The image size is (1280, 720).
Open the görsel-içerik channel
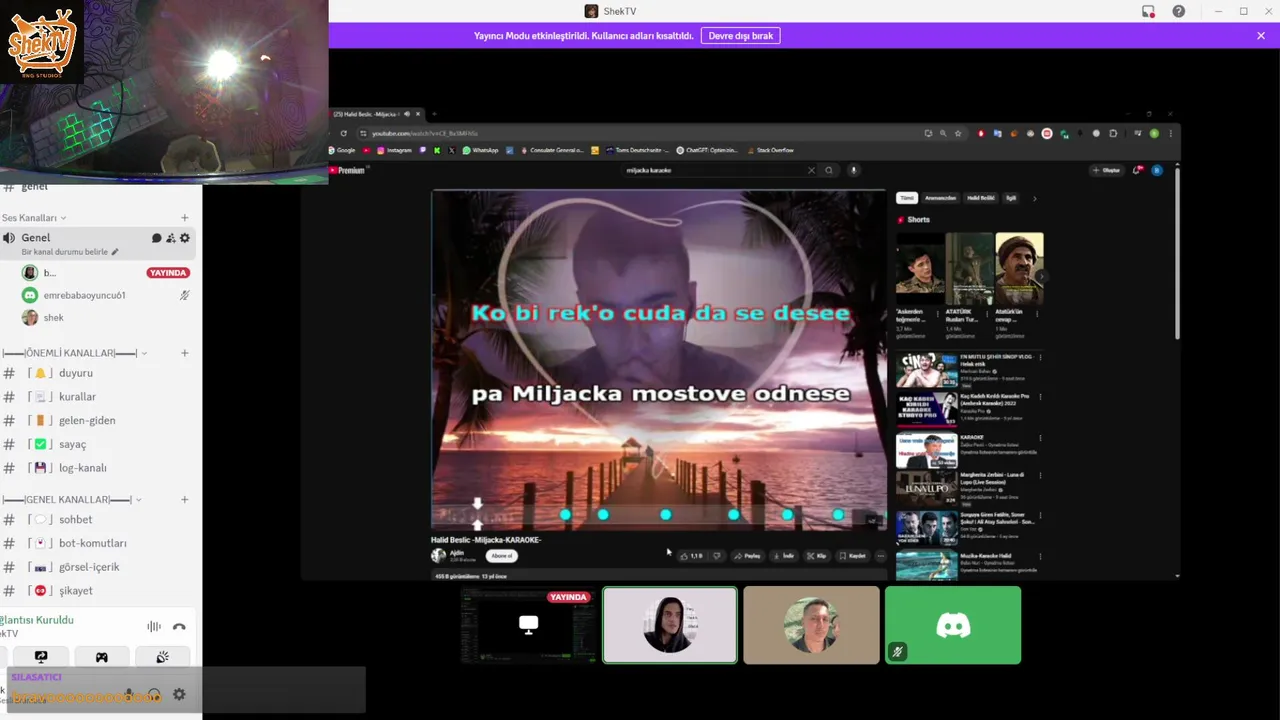97,567
